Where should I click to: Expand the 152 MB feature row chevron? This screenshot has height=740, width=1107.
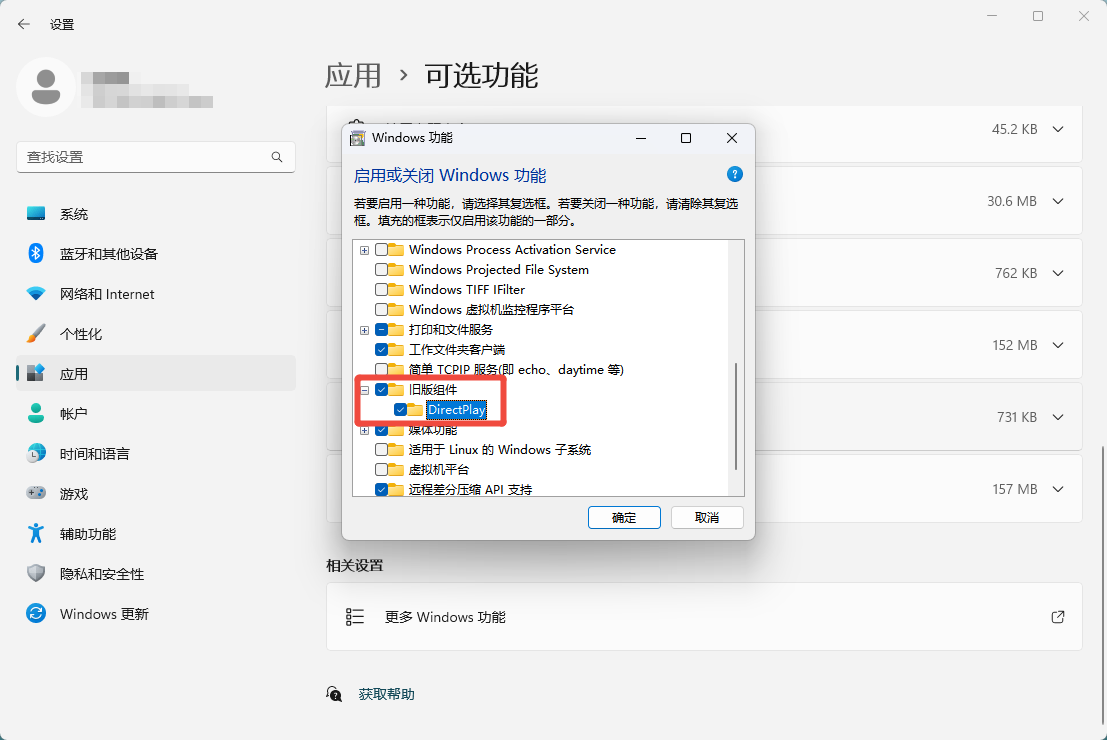(1058, 345)
